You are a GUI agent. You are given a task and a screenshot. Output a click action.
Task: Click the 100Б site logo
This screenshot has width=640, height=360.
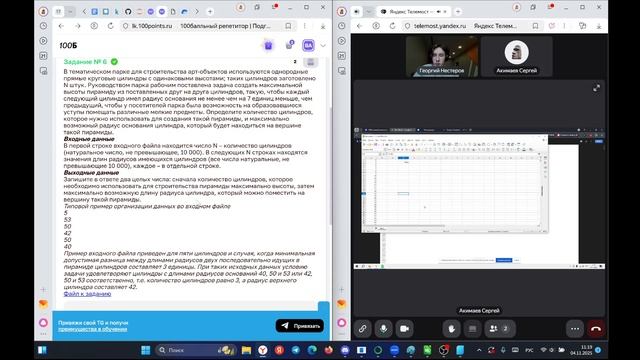click(68, 45)
